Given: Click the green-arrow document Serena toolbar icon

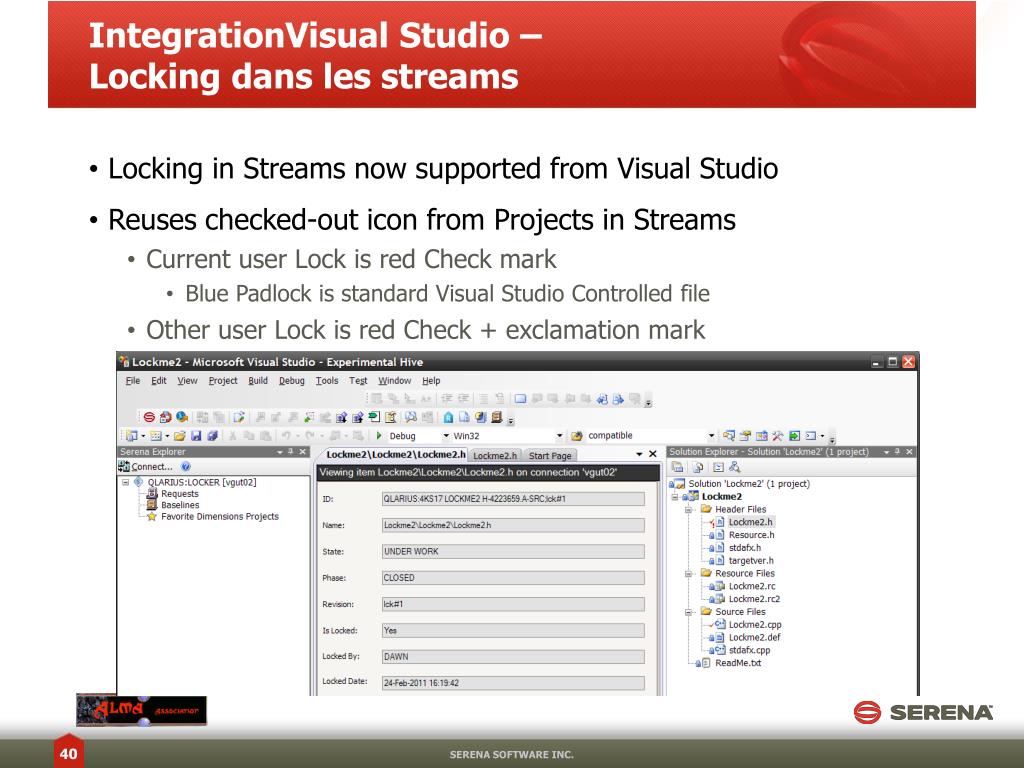Looking at the screenshot, I should click(374, 417).
